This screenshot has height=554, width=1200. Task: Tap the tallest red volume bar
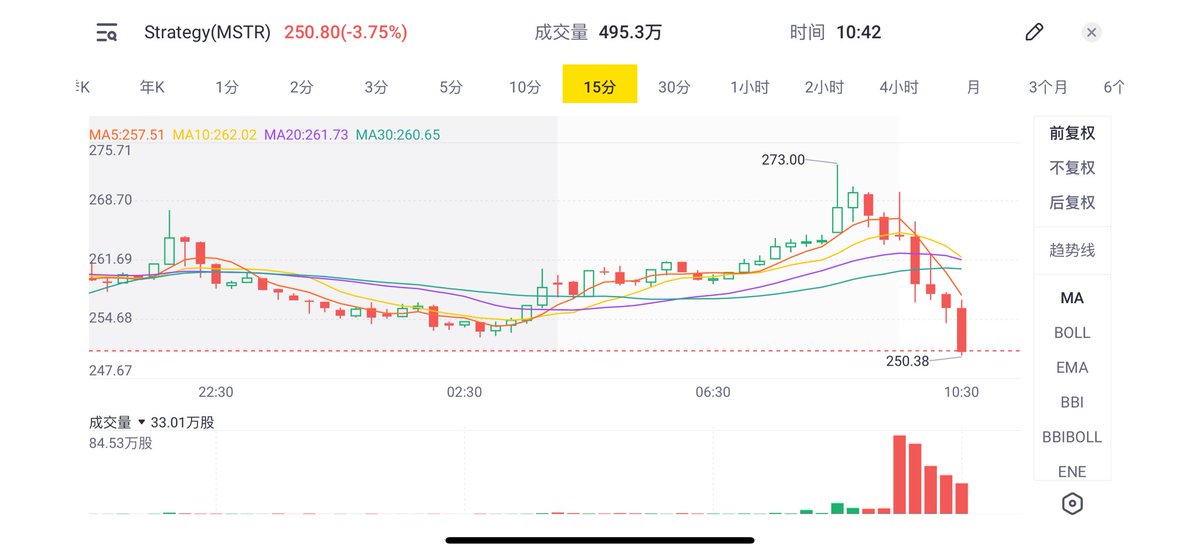click(899, 475)
